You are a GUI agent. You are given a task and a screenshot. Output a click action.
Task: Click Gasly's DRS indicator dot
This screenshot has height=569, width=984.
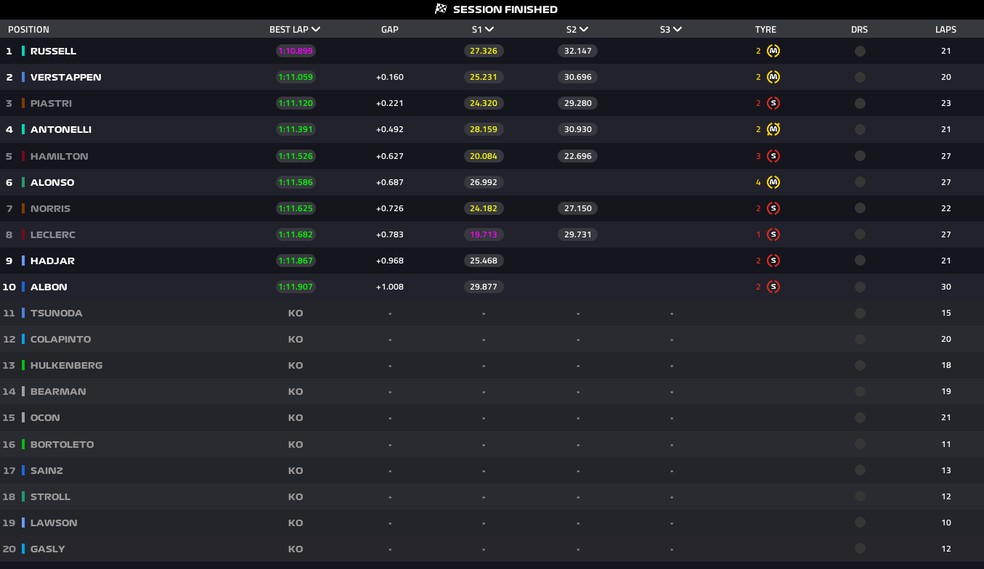[x=860, y=548]
